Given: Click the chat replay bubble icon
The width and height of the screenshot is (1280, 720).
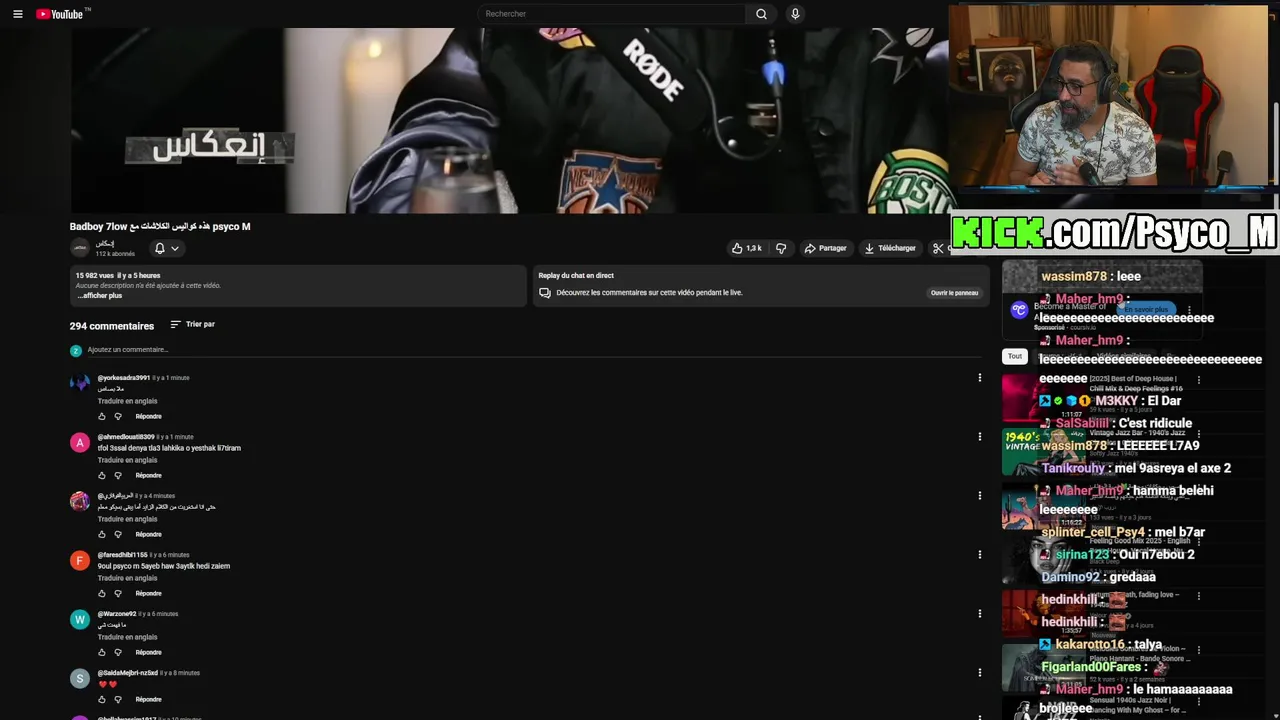Looking at the screenshot, I should click(545, 293).
